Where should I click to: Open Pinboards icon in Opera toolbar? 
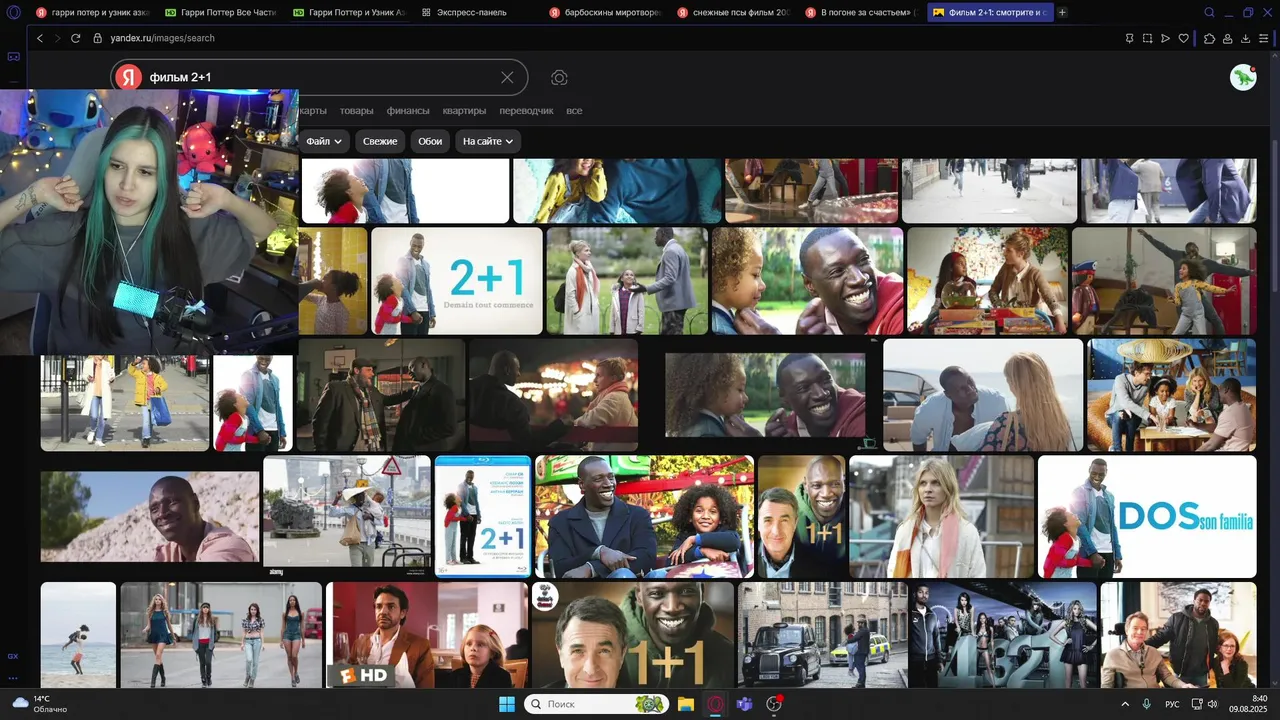(x=1129, y=38)
